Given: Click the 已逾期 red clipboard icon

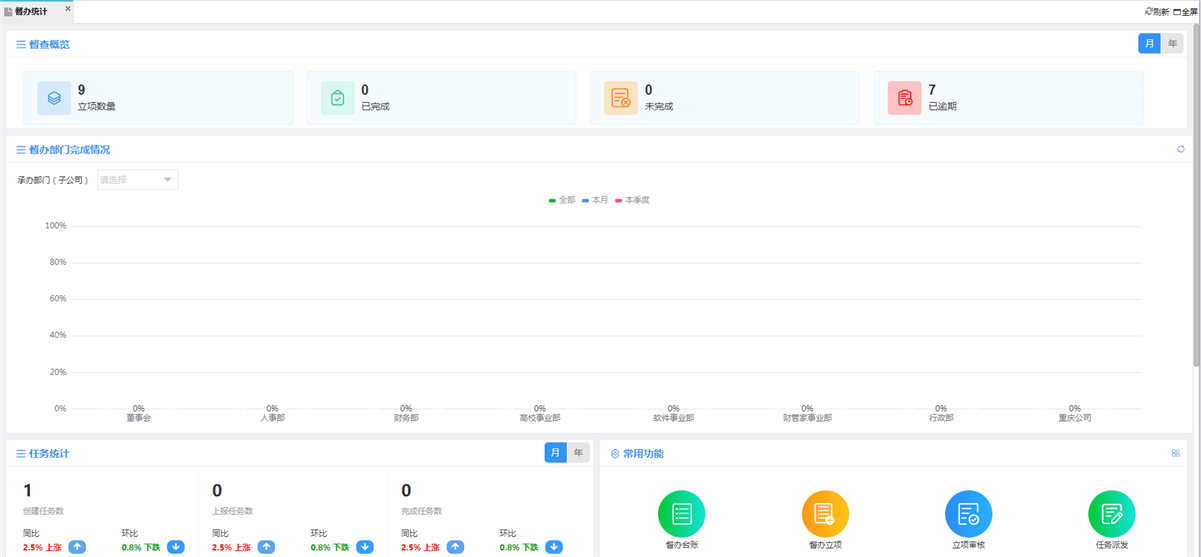Looking at the screenshot, I should [904, 98].
